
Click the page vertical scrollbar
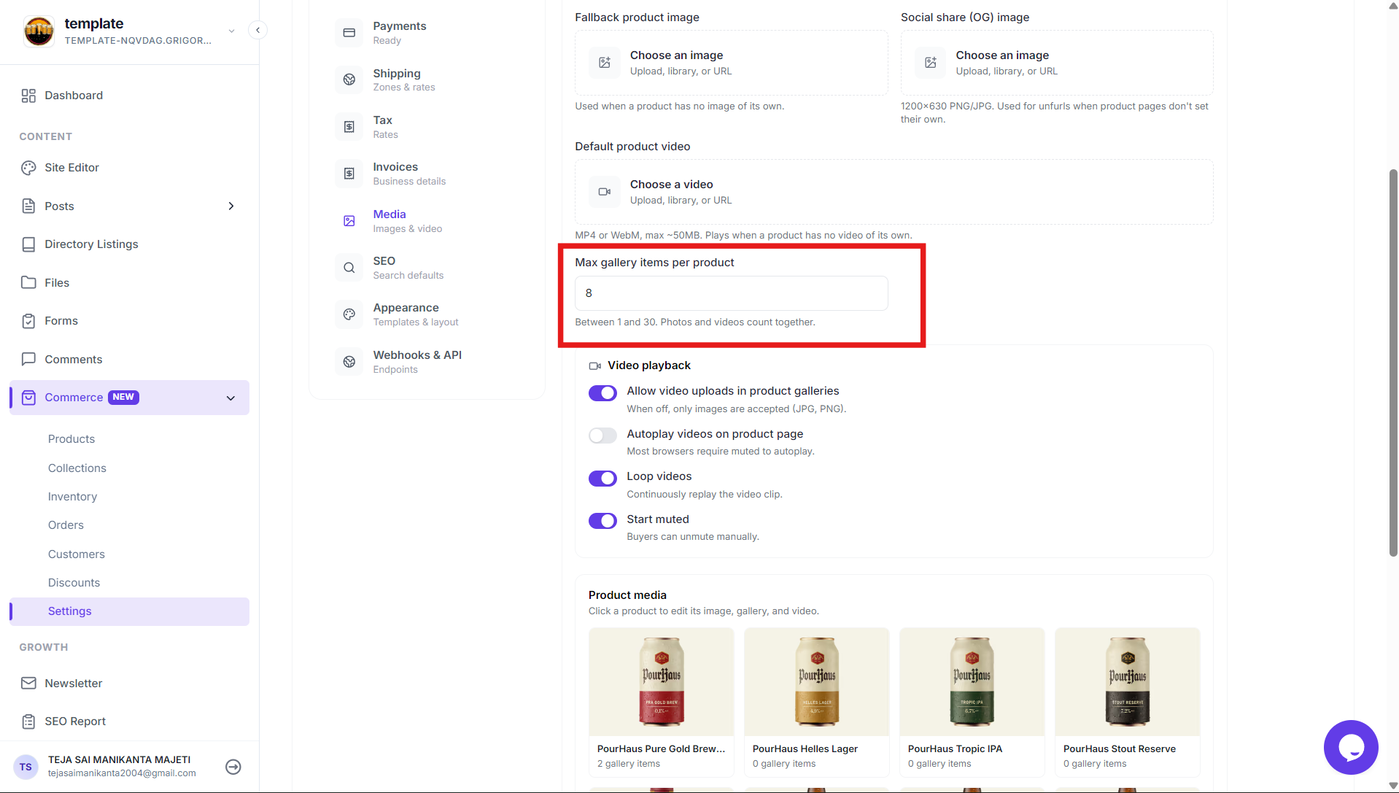pyautogui.click(x=1393, y=362)
